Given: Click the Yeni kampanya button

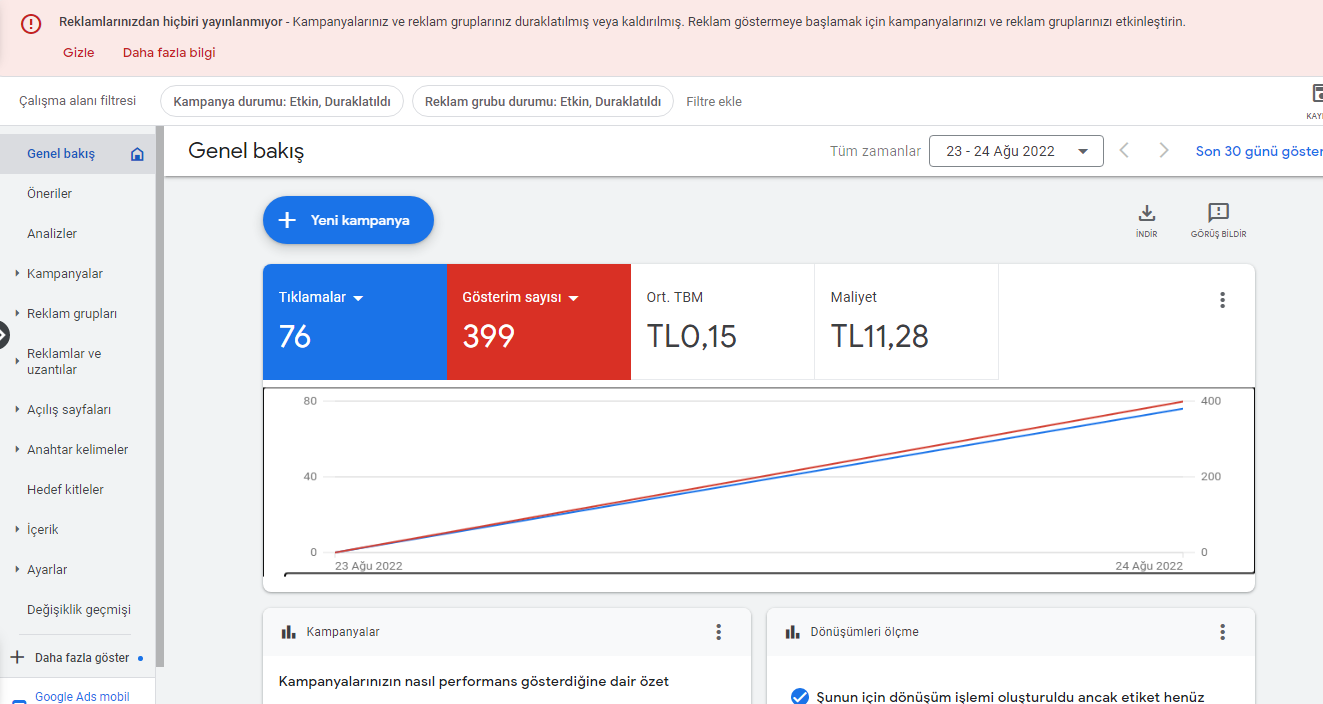Looking at the screenshot, I should tap(348, 220).
